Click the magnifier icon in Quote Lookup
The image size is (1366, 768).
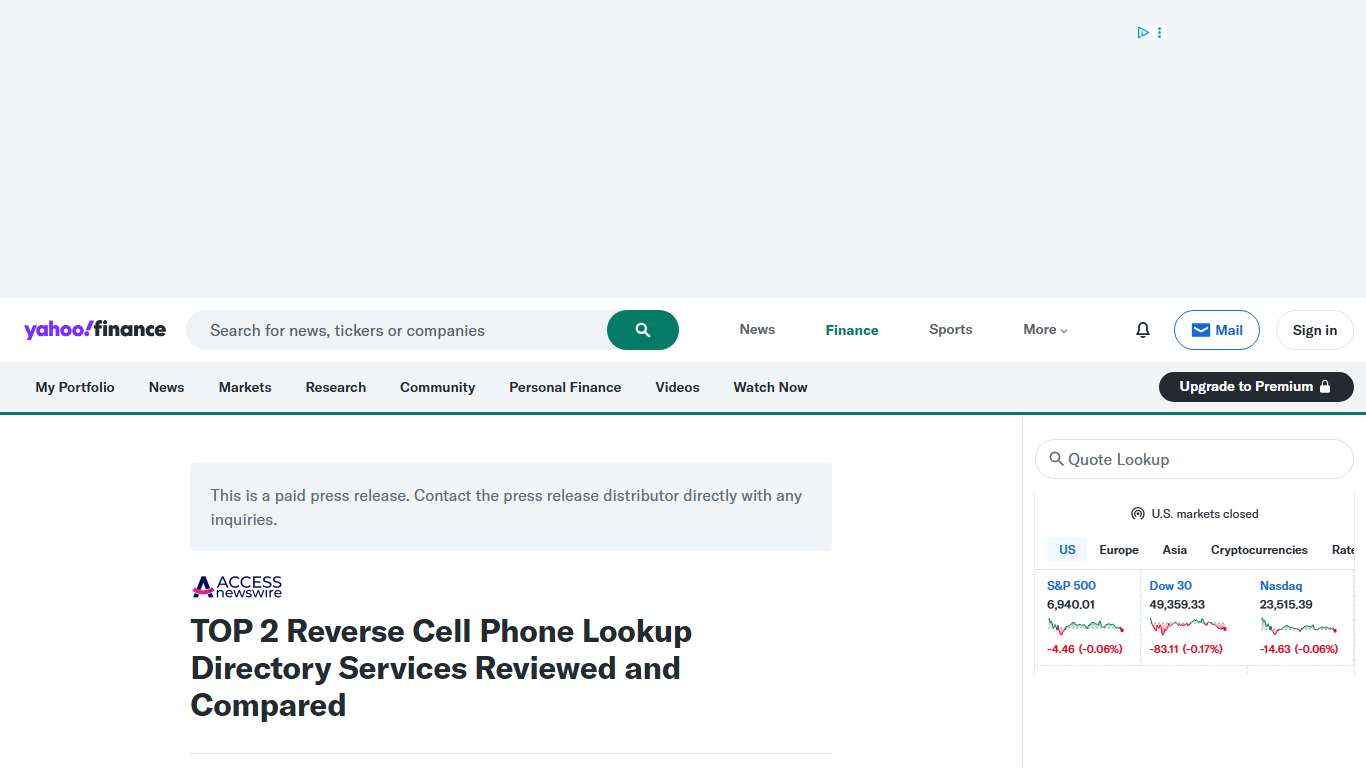pyautogui.click(x=1057, y=459)
